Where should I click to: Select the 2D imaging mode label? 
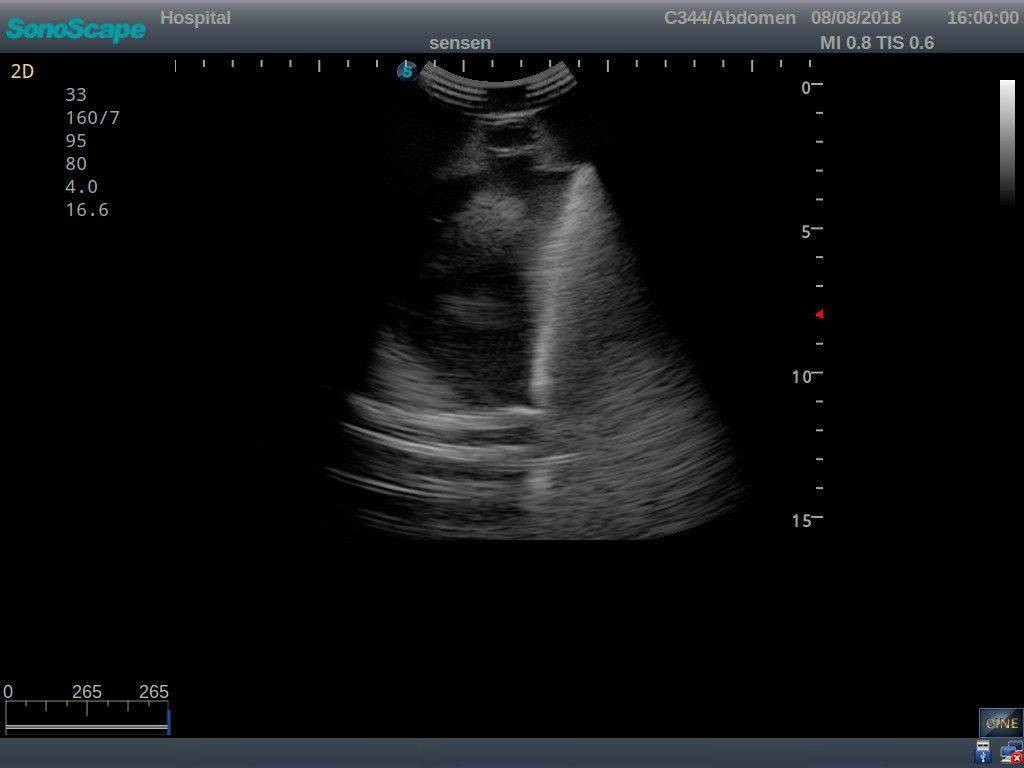pyautogui.click(x=22, y=71)
